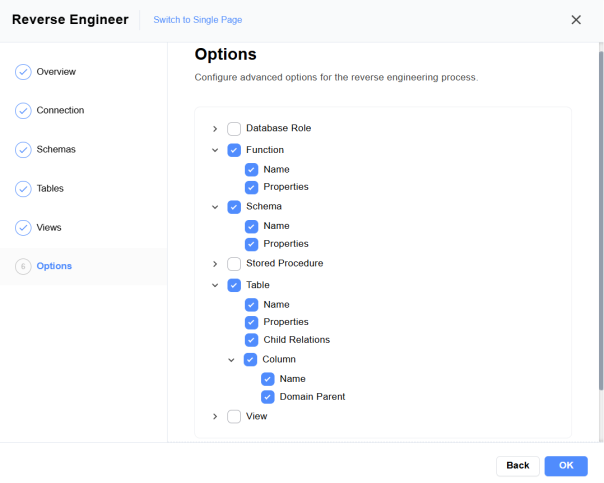Viewport: 604px width, 483px height.
Task: Uncheck Name under Schema
Action: tap(251, 226)
